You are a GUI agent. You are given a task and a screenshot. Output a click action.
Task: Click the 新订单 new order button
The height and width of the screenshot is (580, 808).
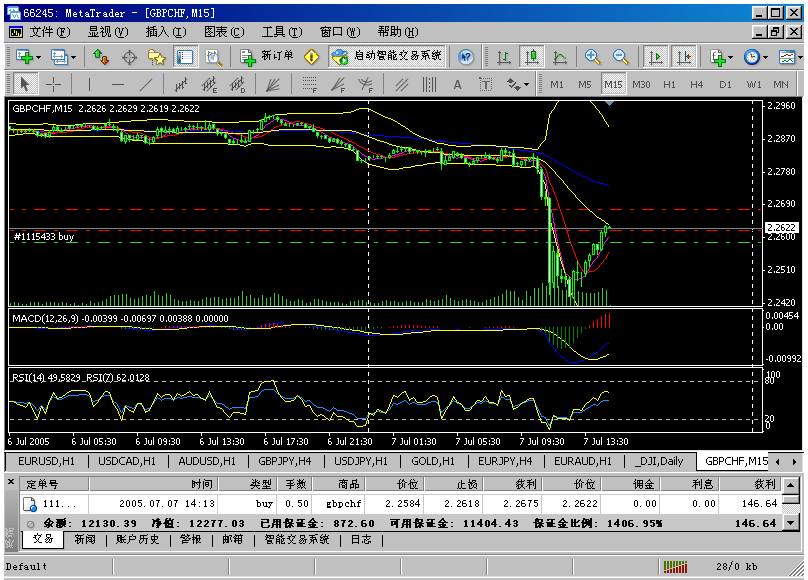point(267,57)
